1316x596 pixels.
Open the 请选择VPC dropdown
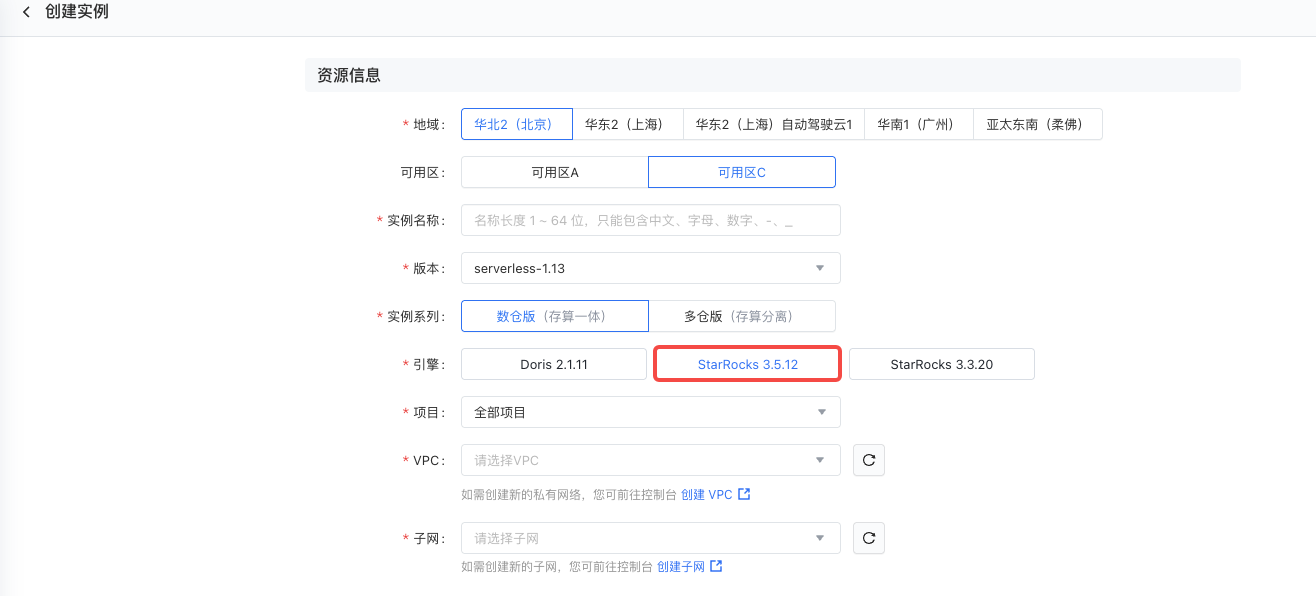(x=651, y=460)
